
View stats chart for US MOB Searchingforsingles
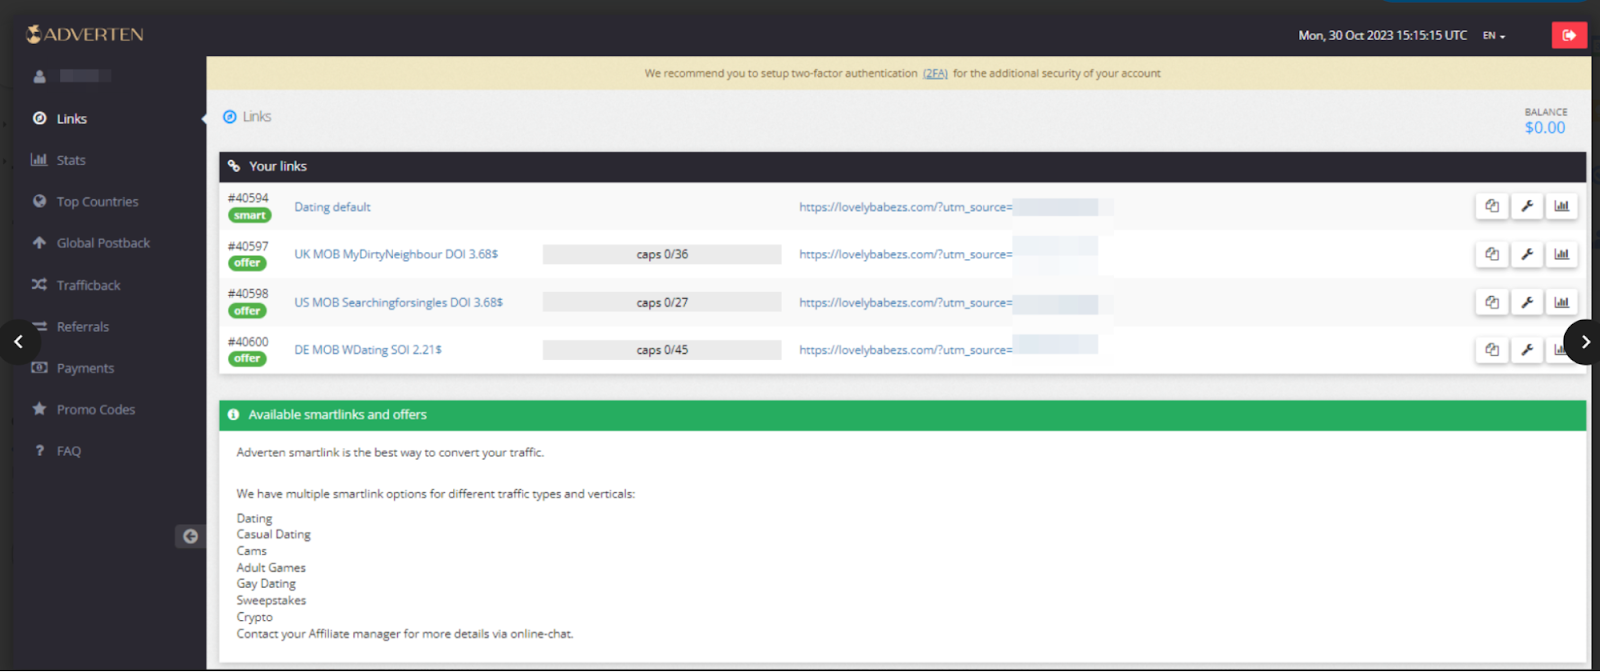pos(1561,302)
